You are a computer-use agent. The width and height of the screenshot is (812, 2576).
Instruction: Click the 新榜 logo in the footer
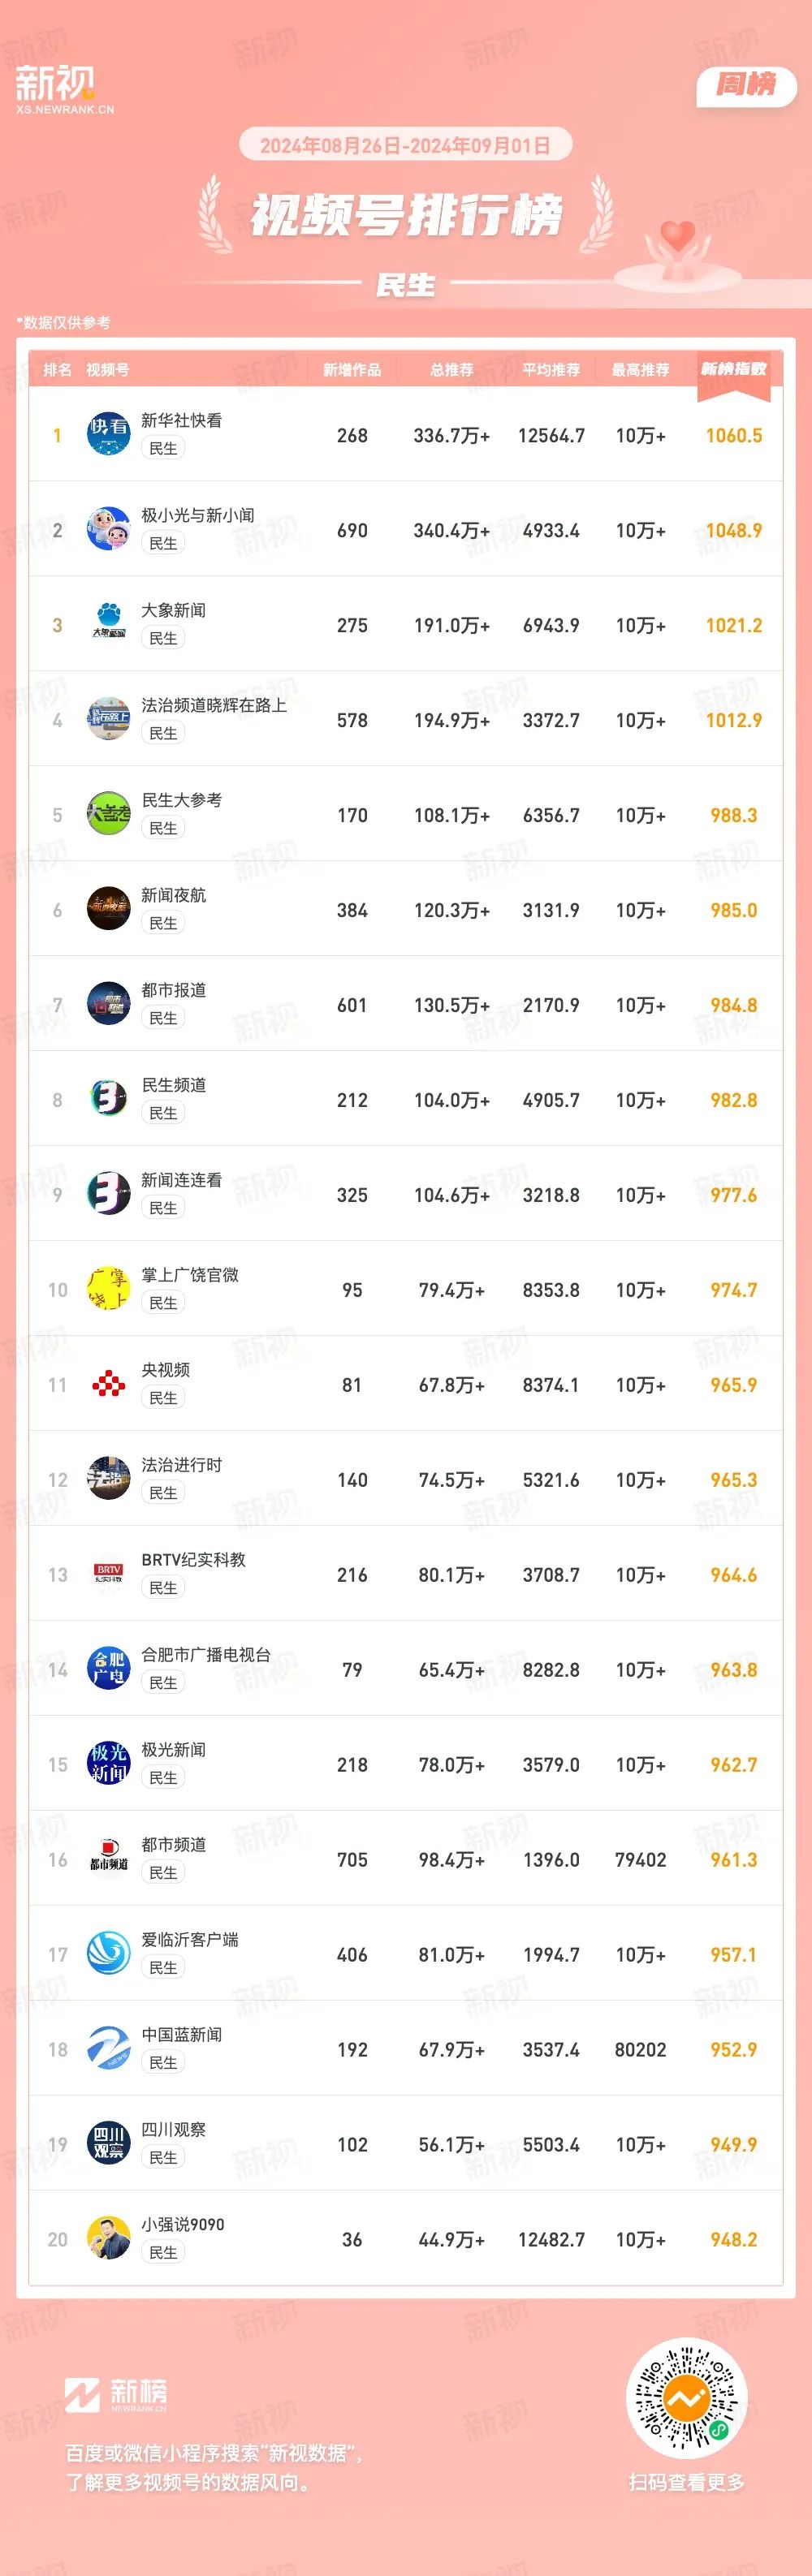(x=116, y=2394)
